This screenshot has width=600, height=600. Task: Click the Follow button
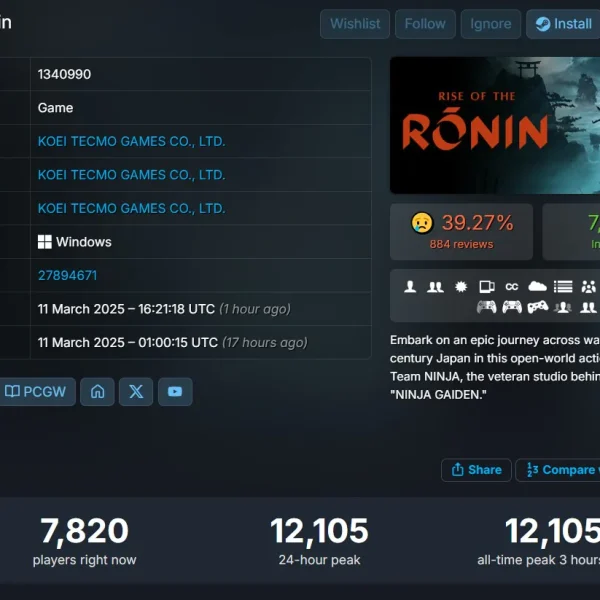coord(425,24)
